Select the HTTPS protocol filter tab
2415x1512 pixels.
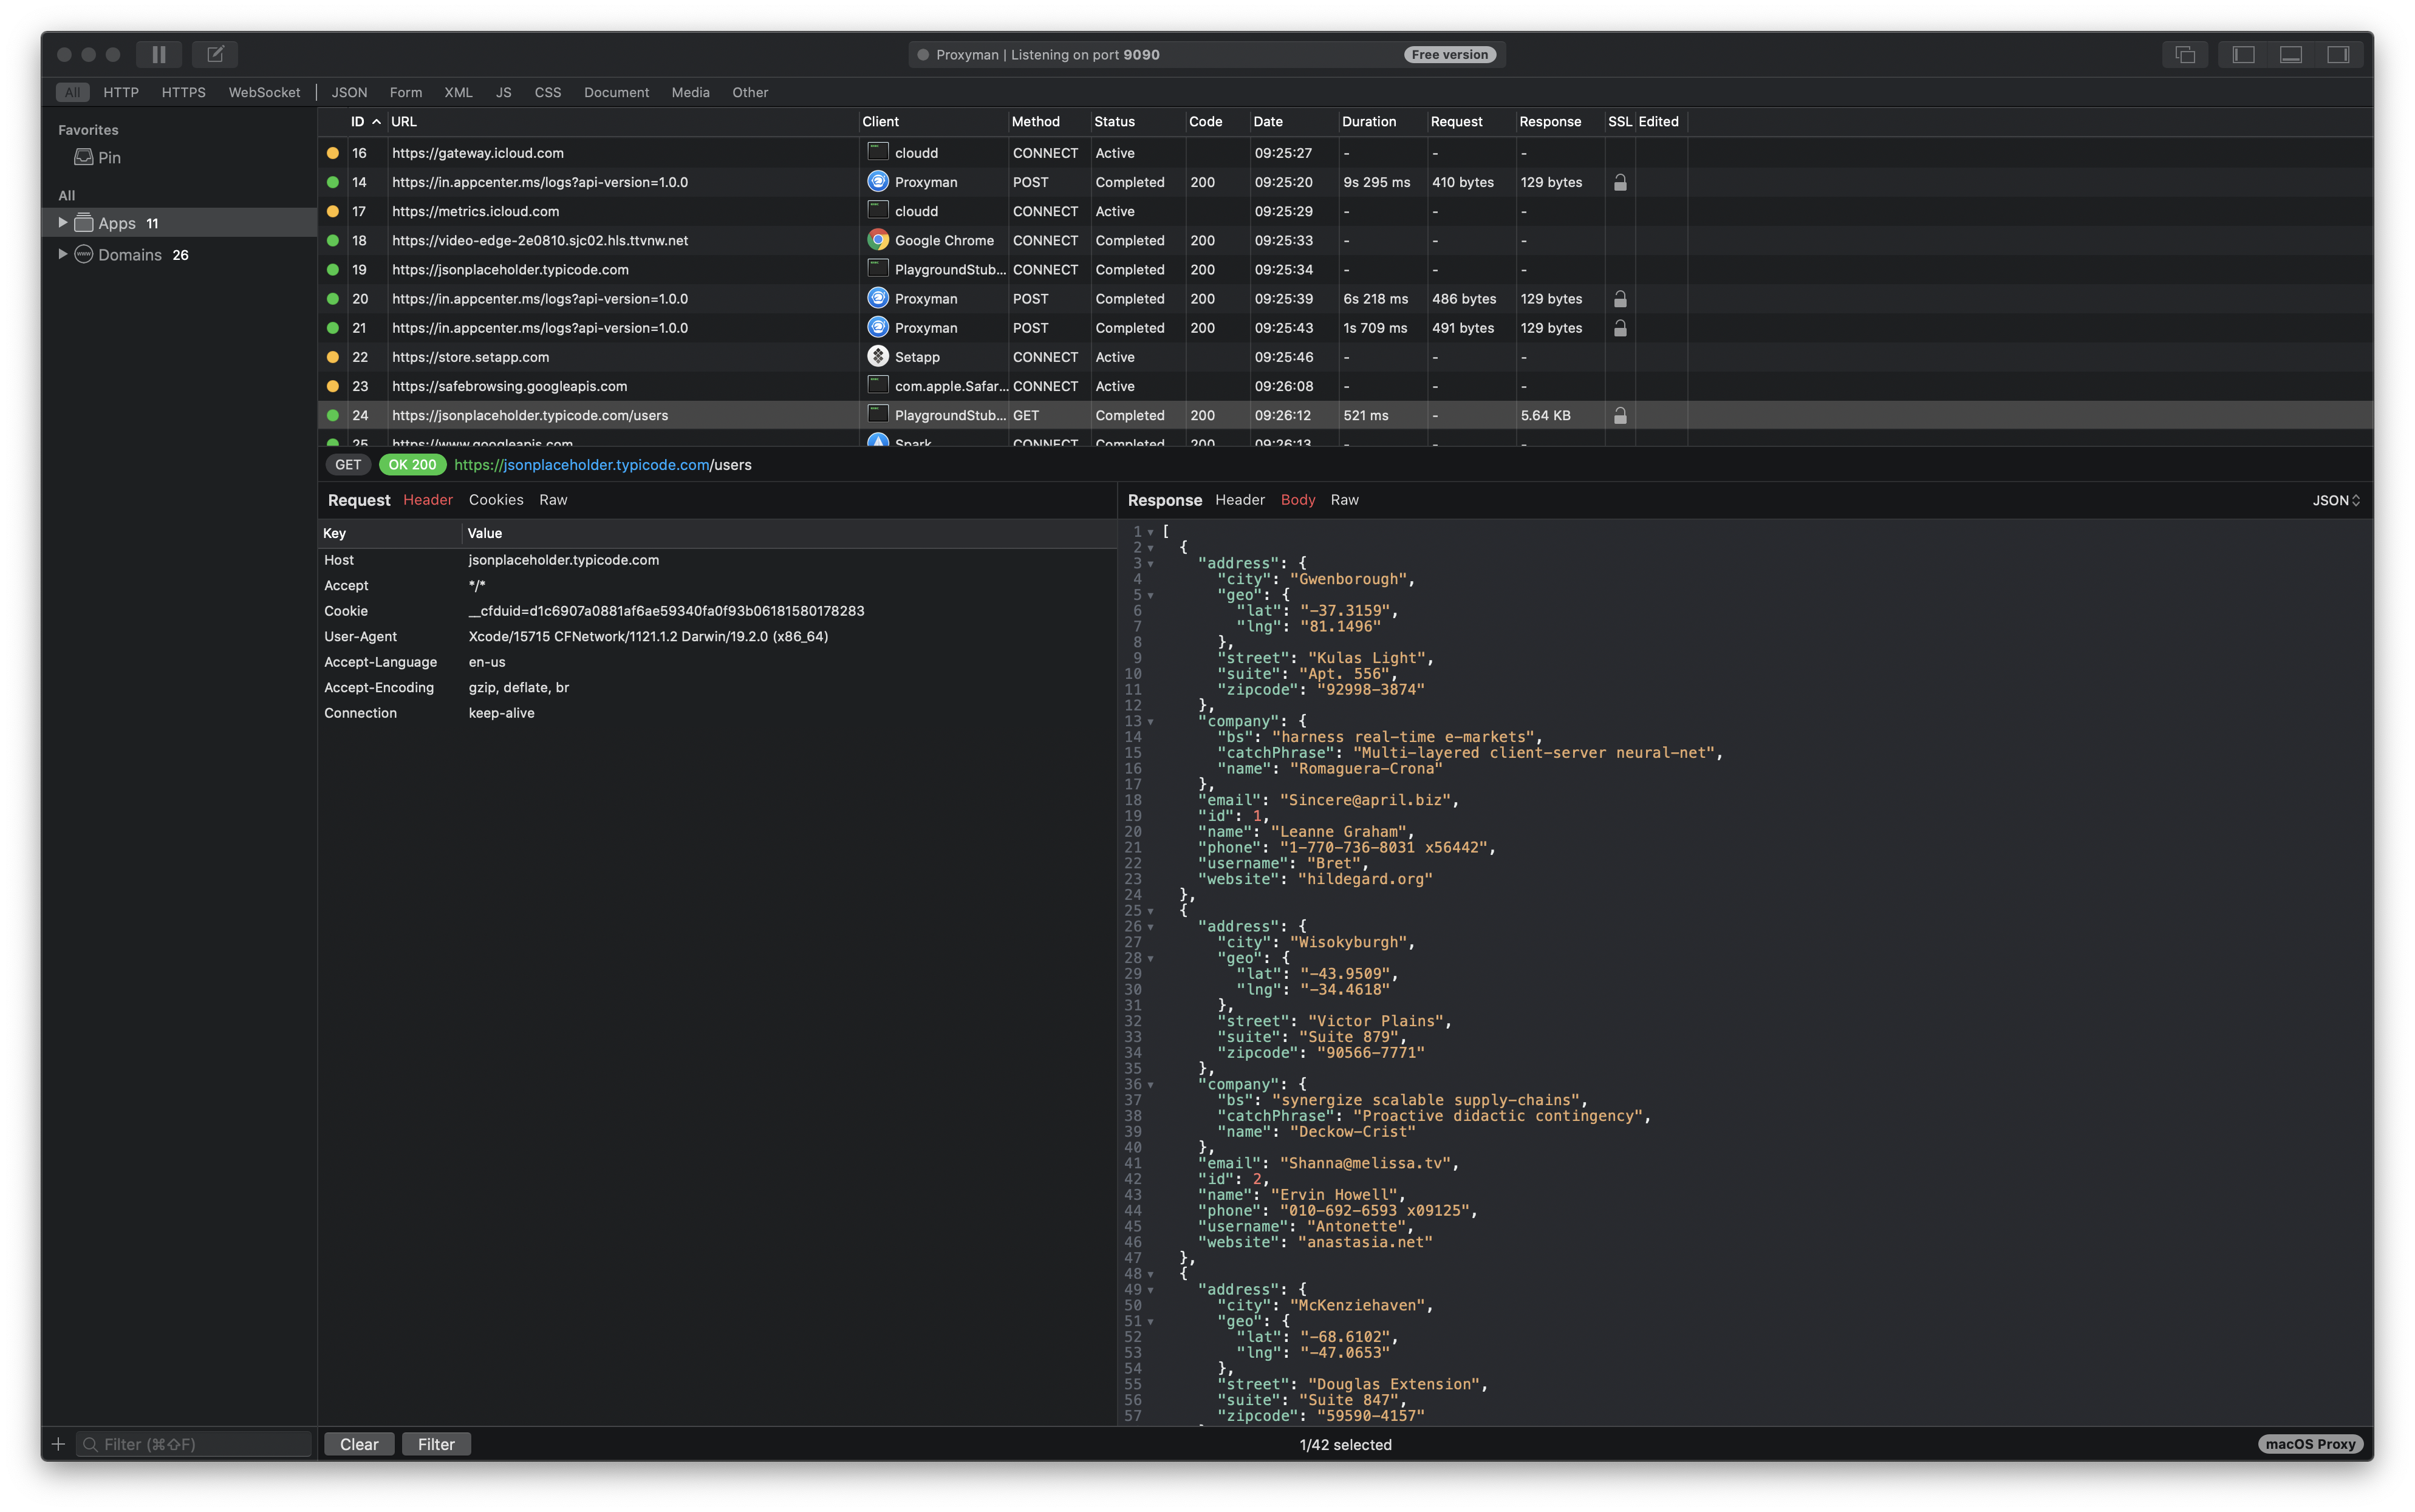(x=183, y=92)
